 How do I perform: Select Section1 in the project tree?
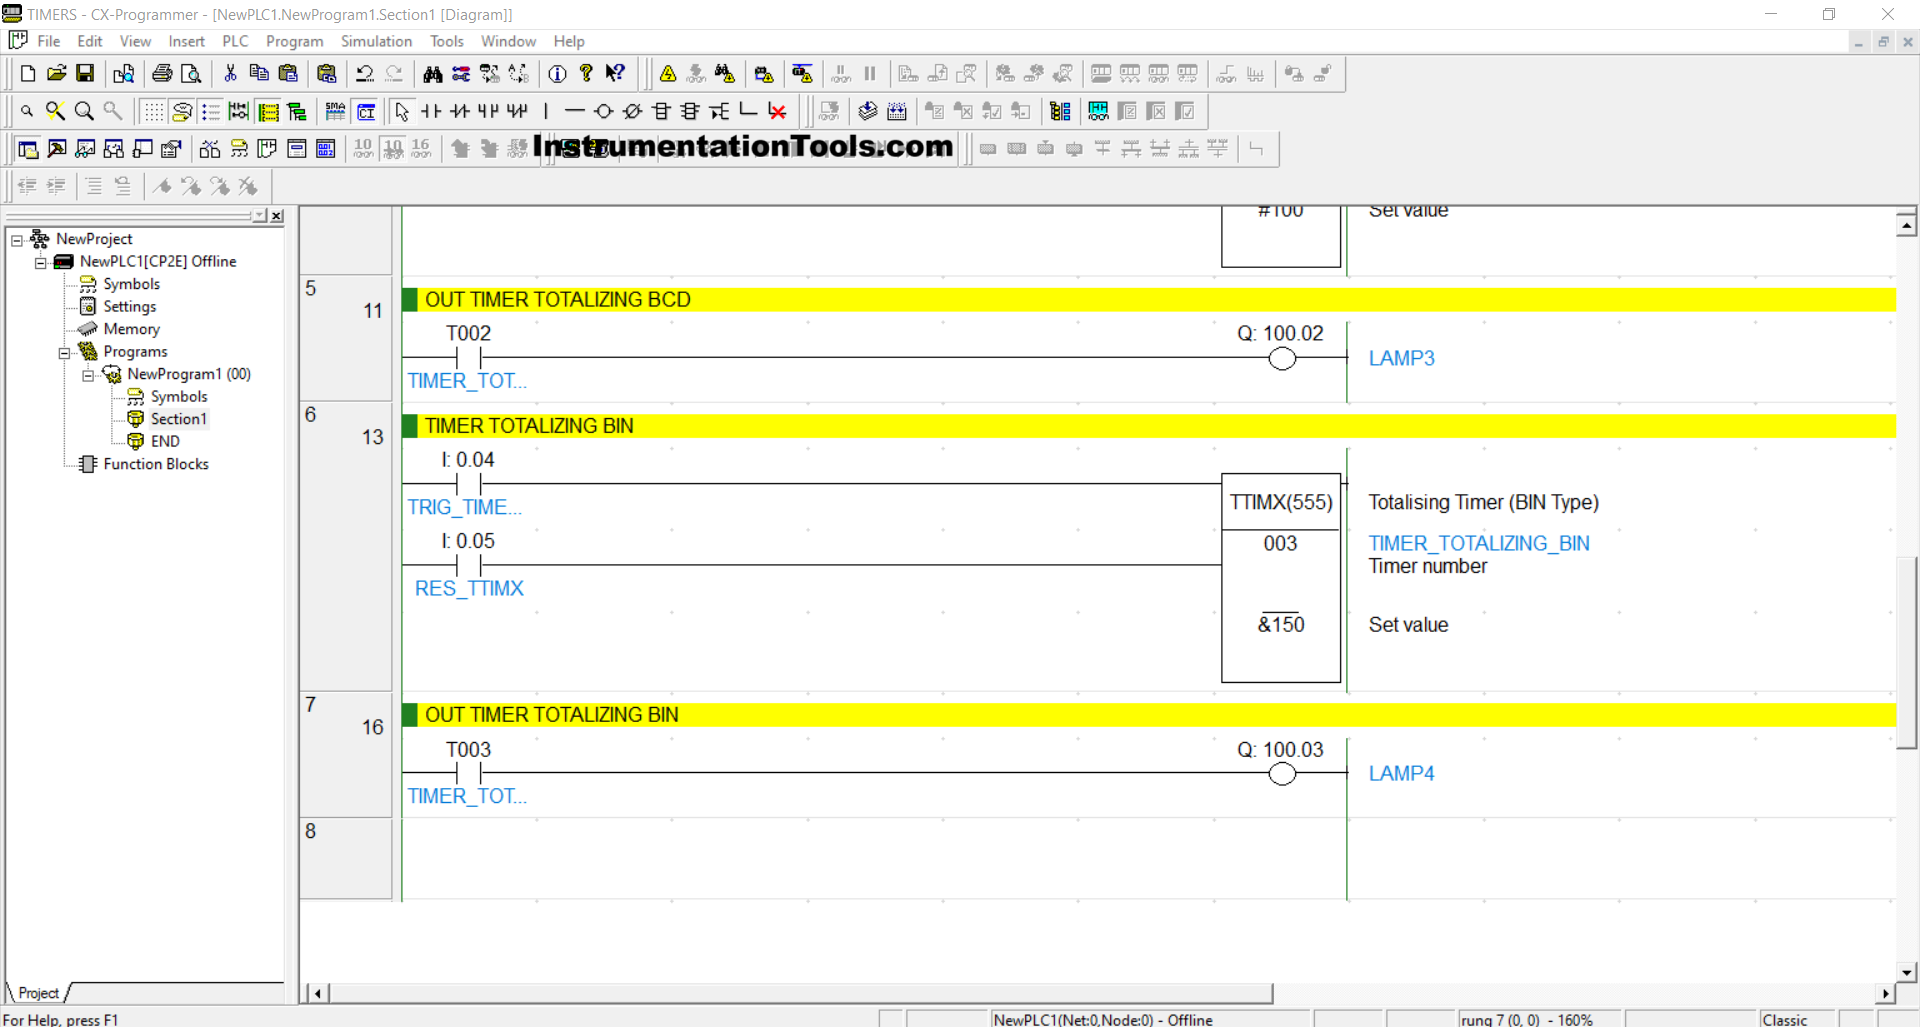click(x=178, y=419)
